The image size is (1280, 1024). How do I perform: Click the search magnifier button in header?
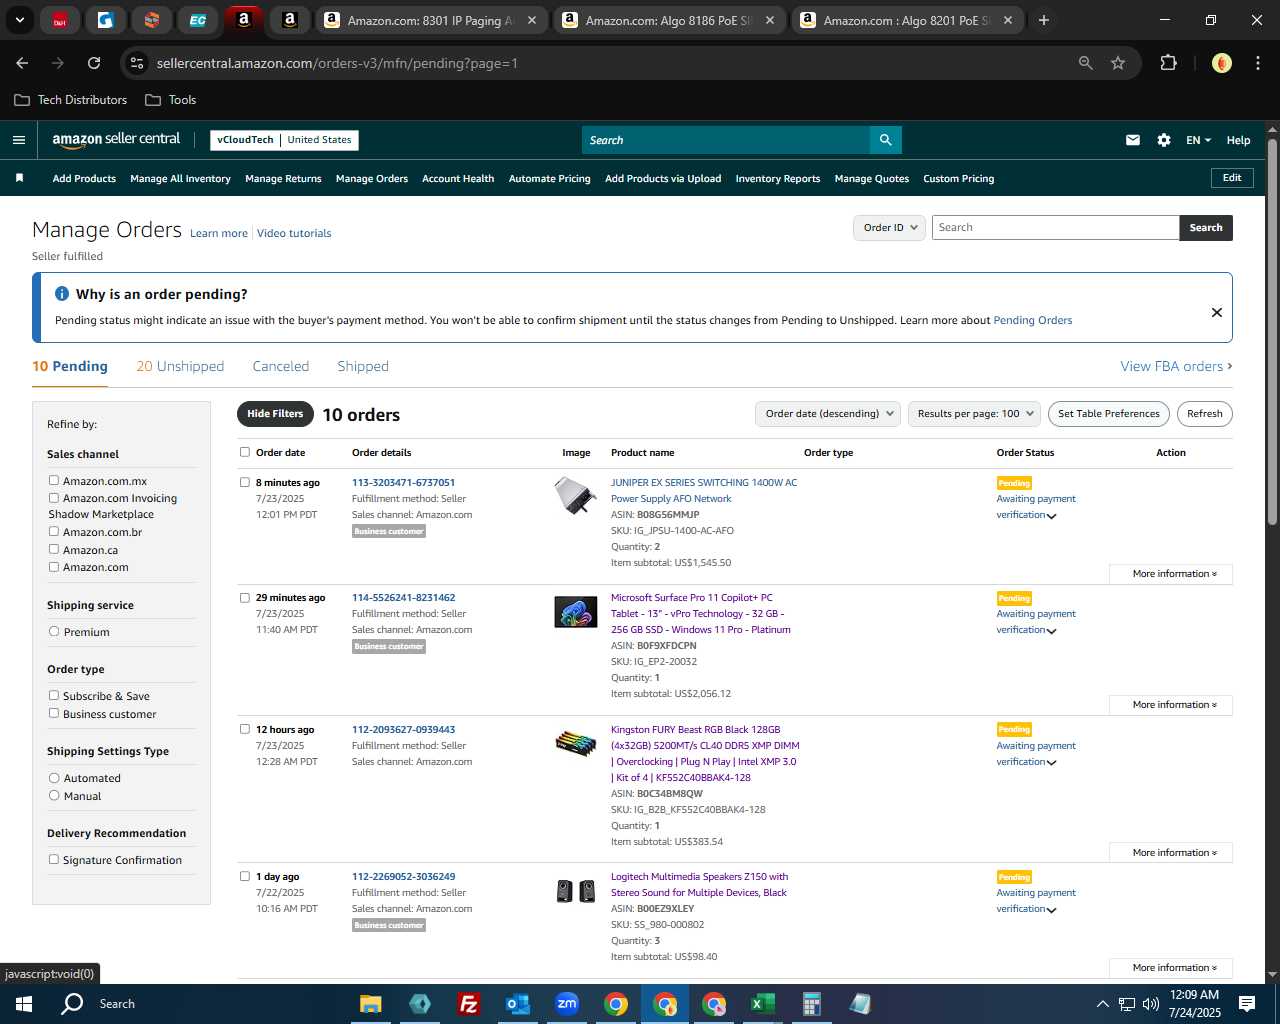click(x=885, y=140)
